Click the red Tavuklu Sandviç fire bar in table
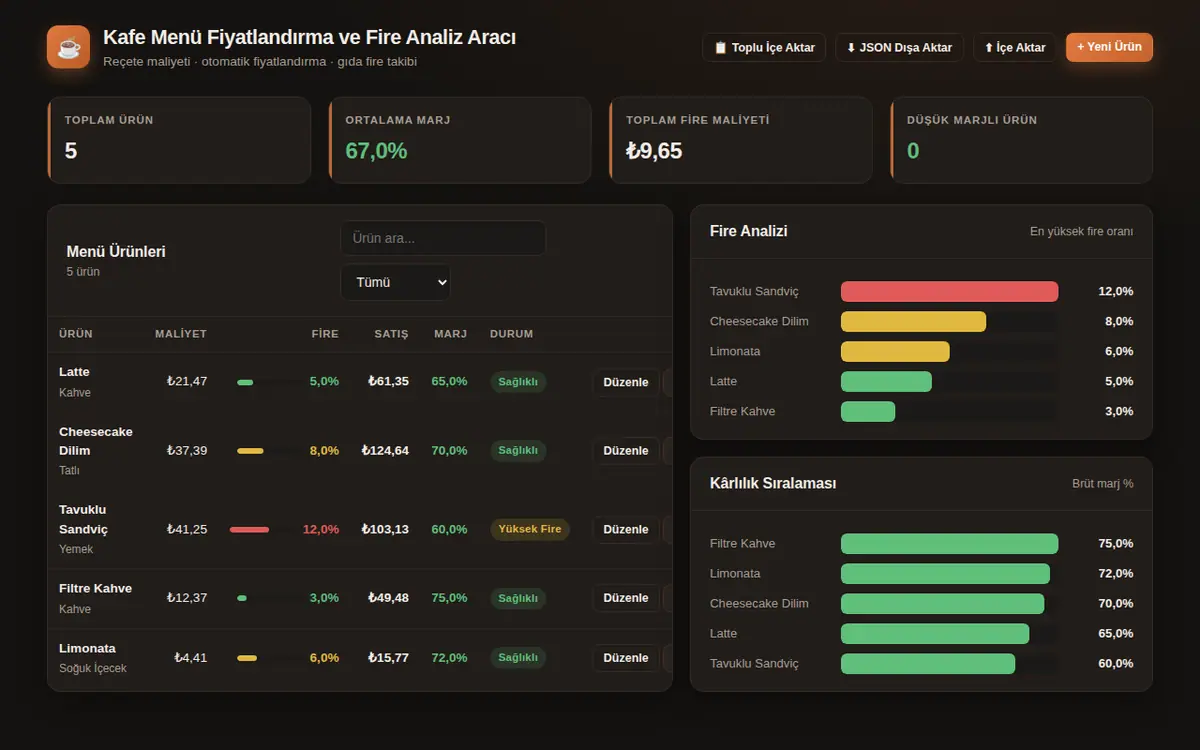1200x750 pixels. 249,529
